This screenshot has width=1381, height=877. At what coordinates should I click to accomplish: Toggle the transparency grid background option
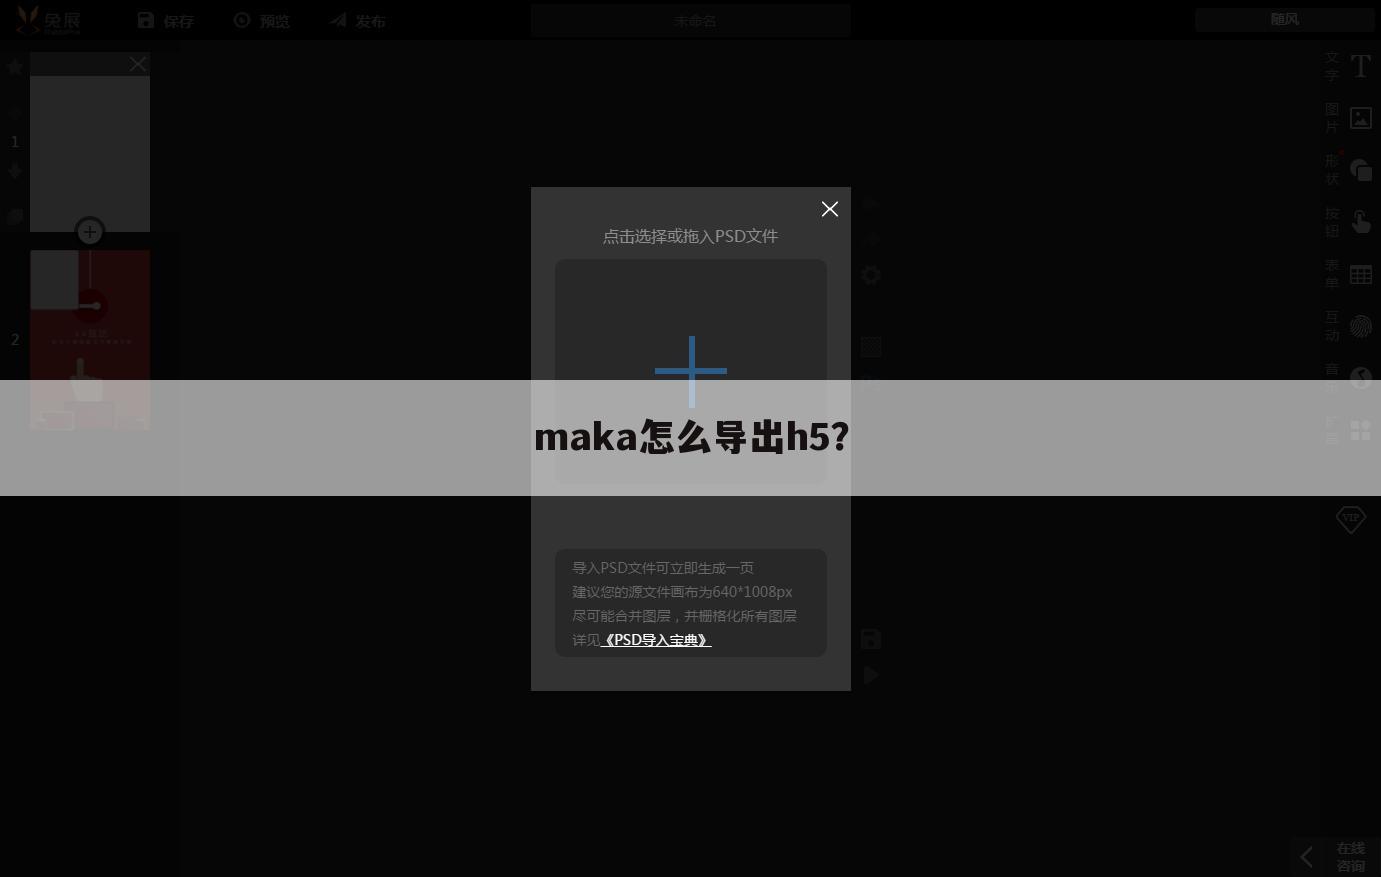[x=870, y=346]
